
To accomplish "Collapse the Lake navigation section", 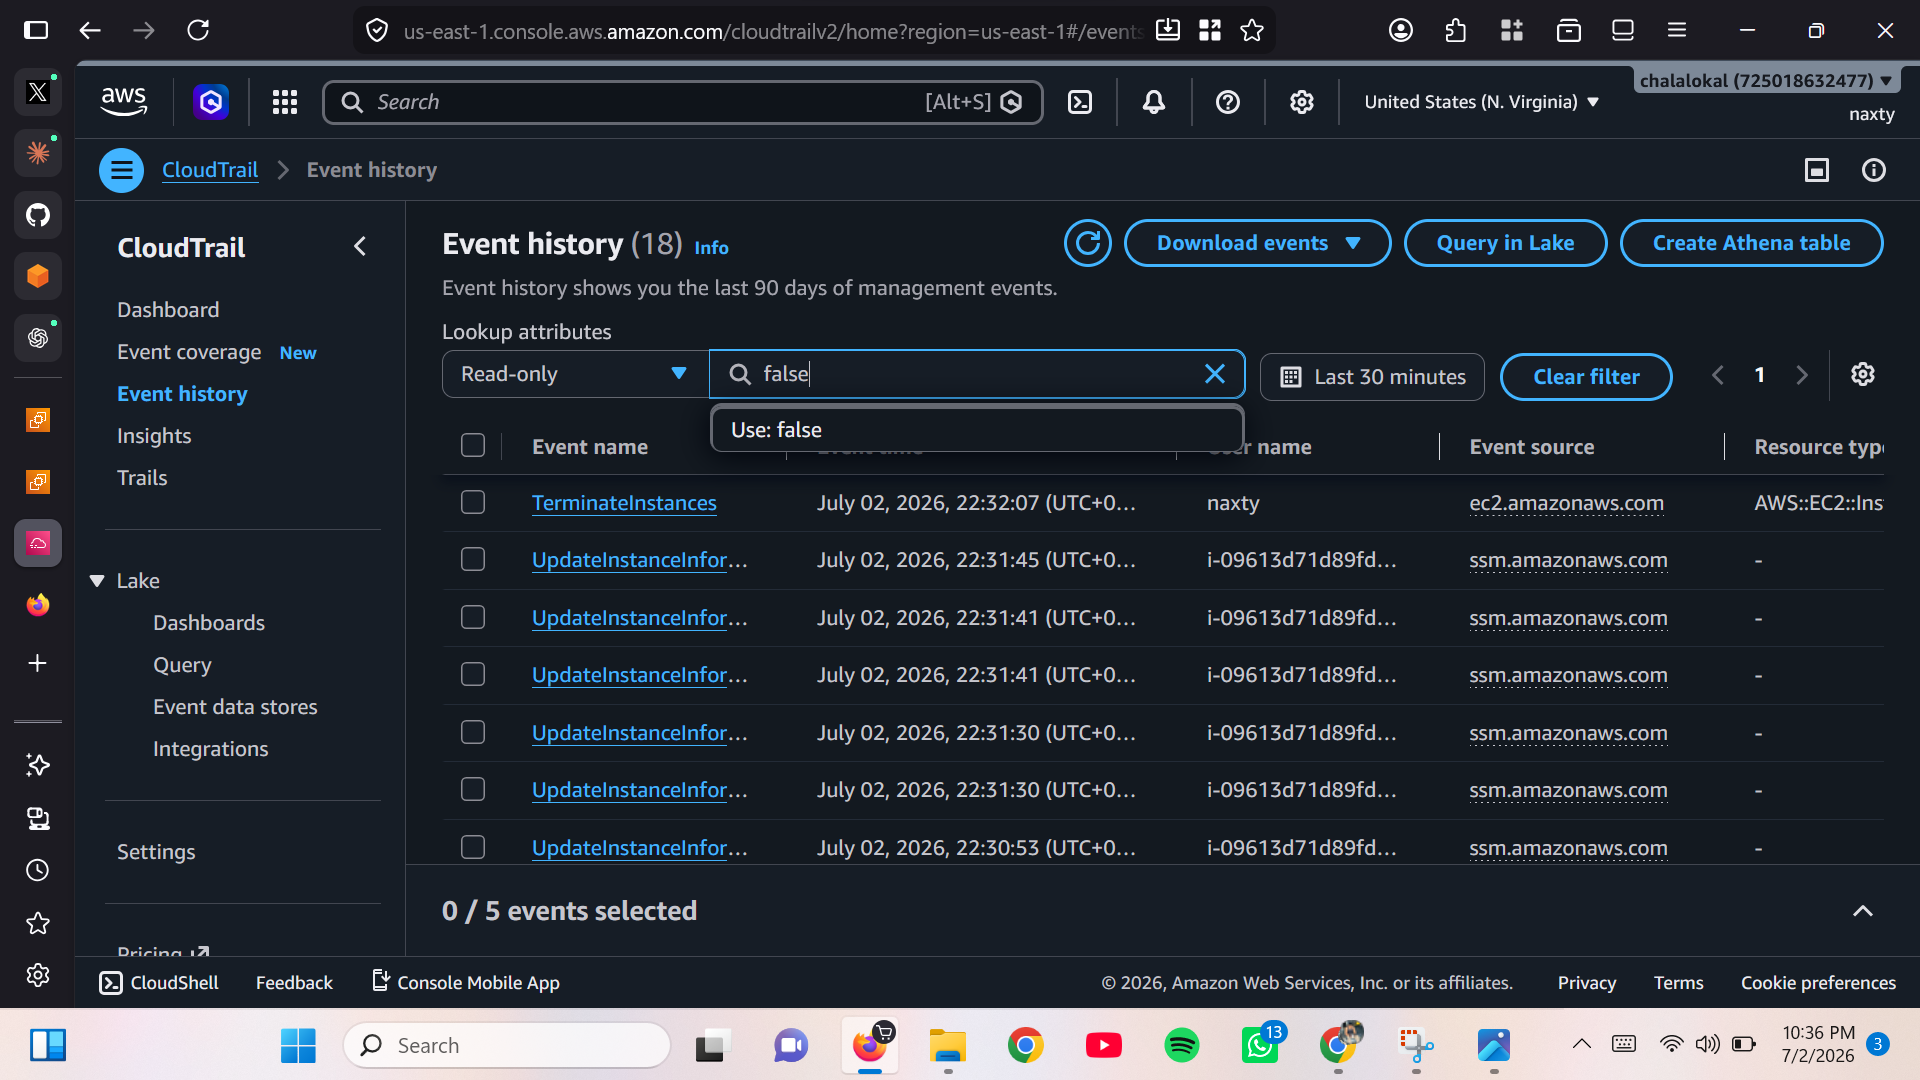I will (x=97, y=581).
